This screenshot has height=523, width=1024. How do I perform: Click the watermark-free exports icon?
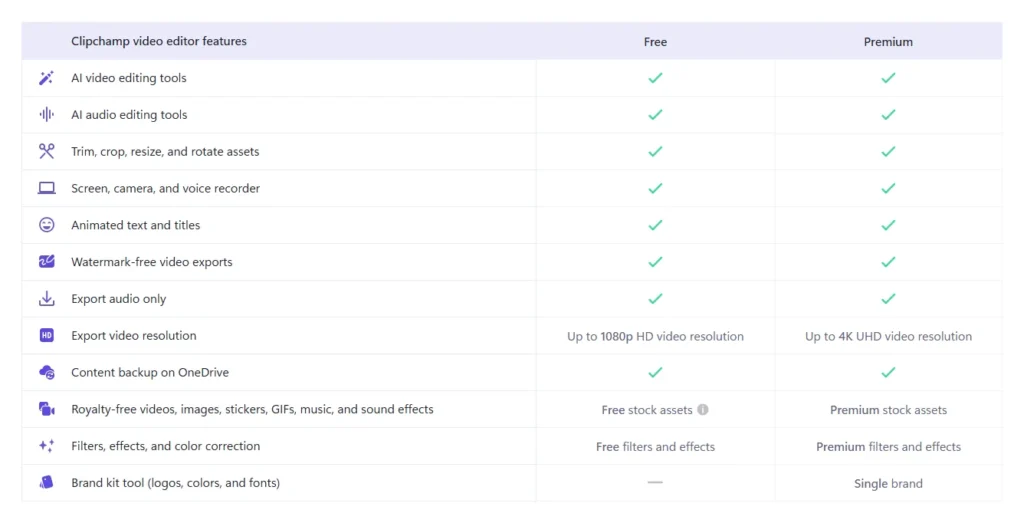pos(46,262)
